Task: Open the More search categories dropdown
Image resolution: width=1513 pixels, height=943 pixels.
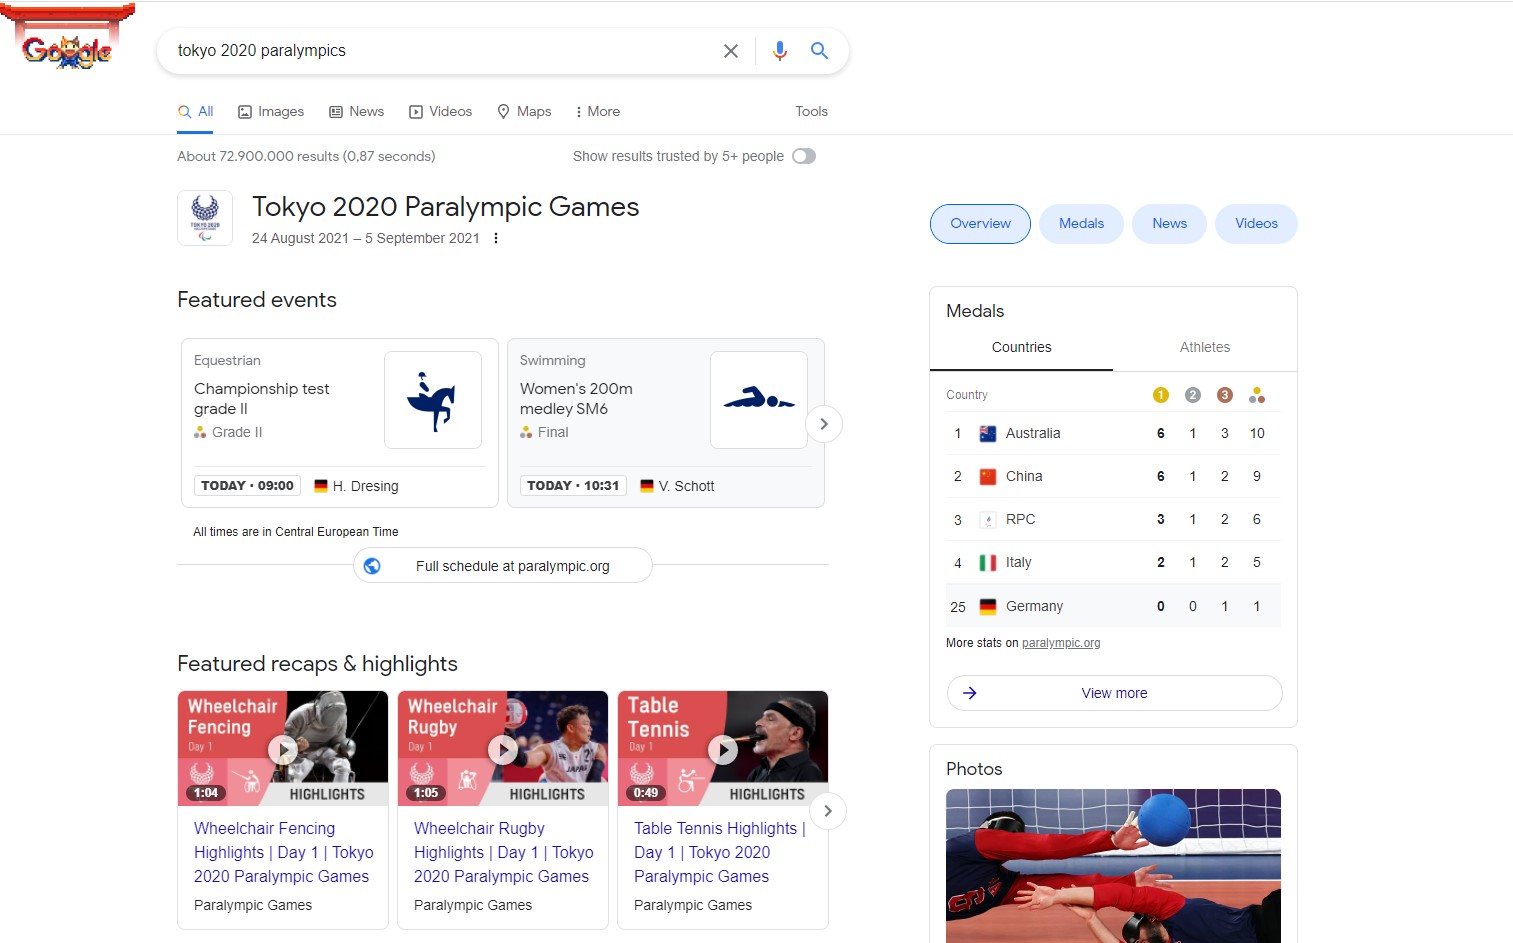Action: (597, 111)
